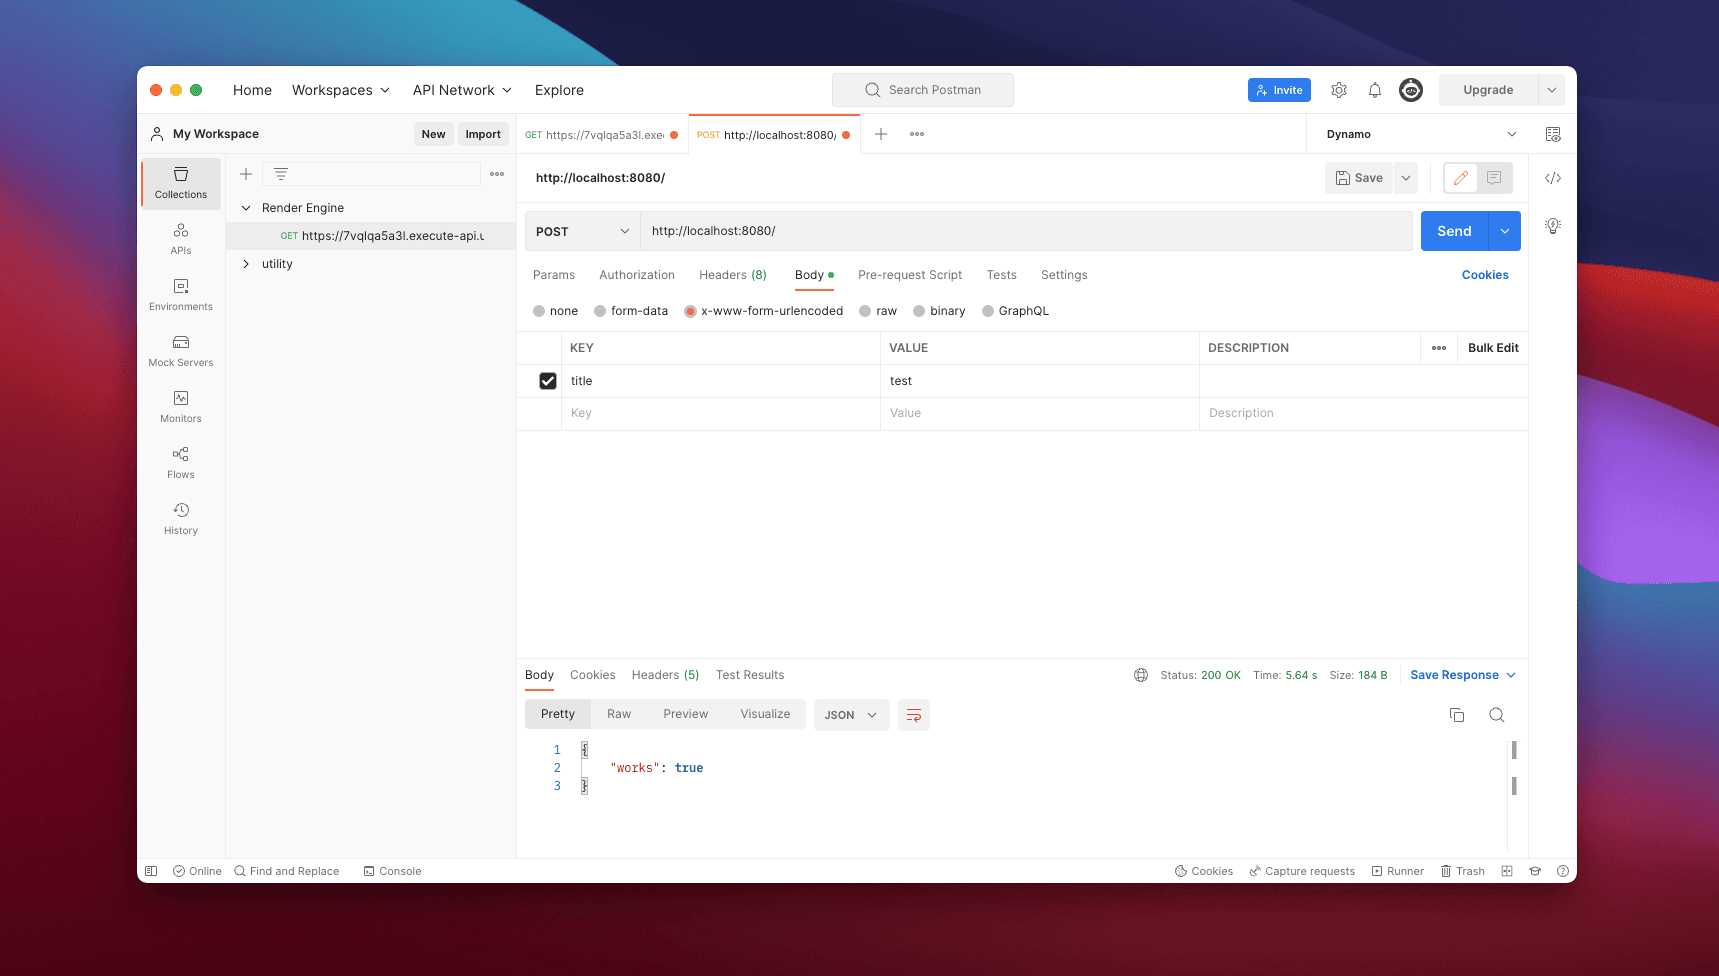The height and width of the screenshot is (976, 1719).
Task: Open the Collections sidebar panel
Action: (x=181, y=183)
